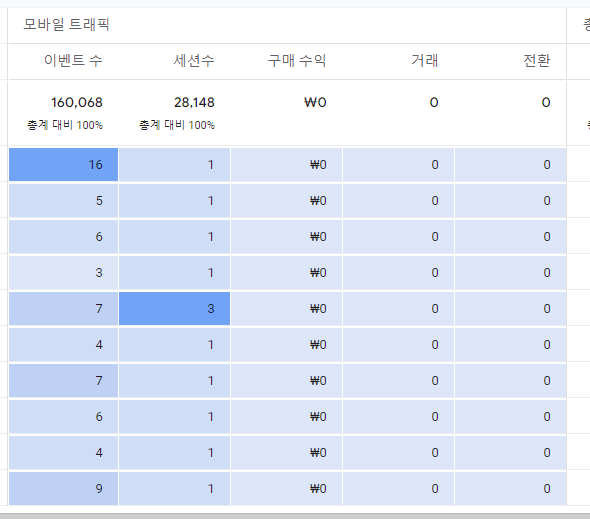Sort by the 전환 column header
590x519 pixels.
[537, 61]
